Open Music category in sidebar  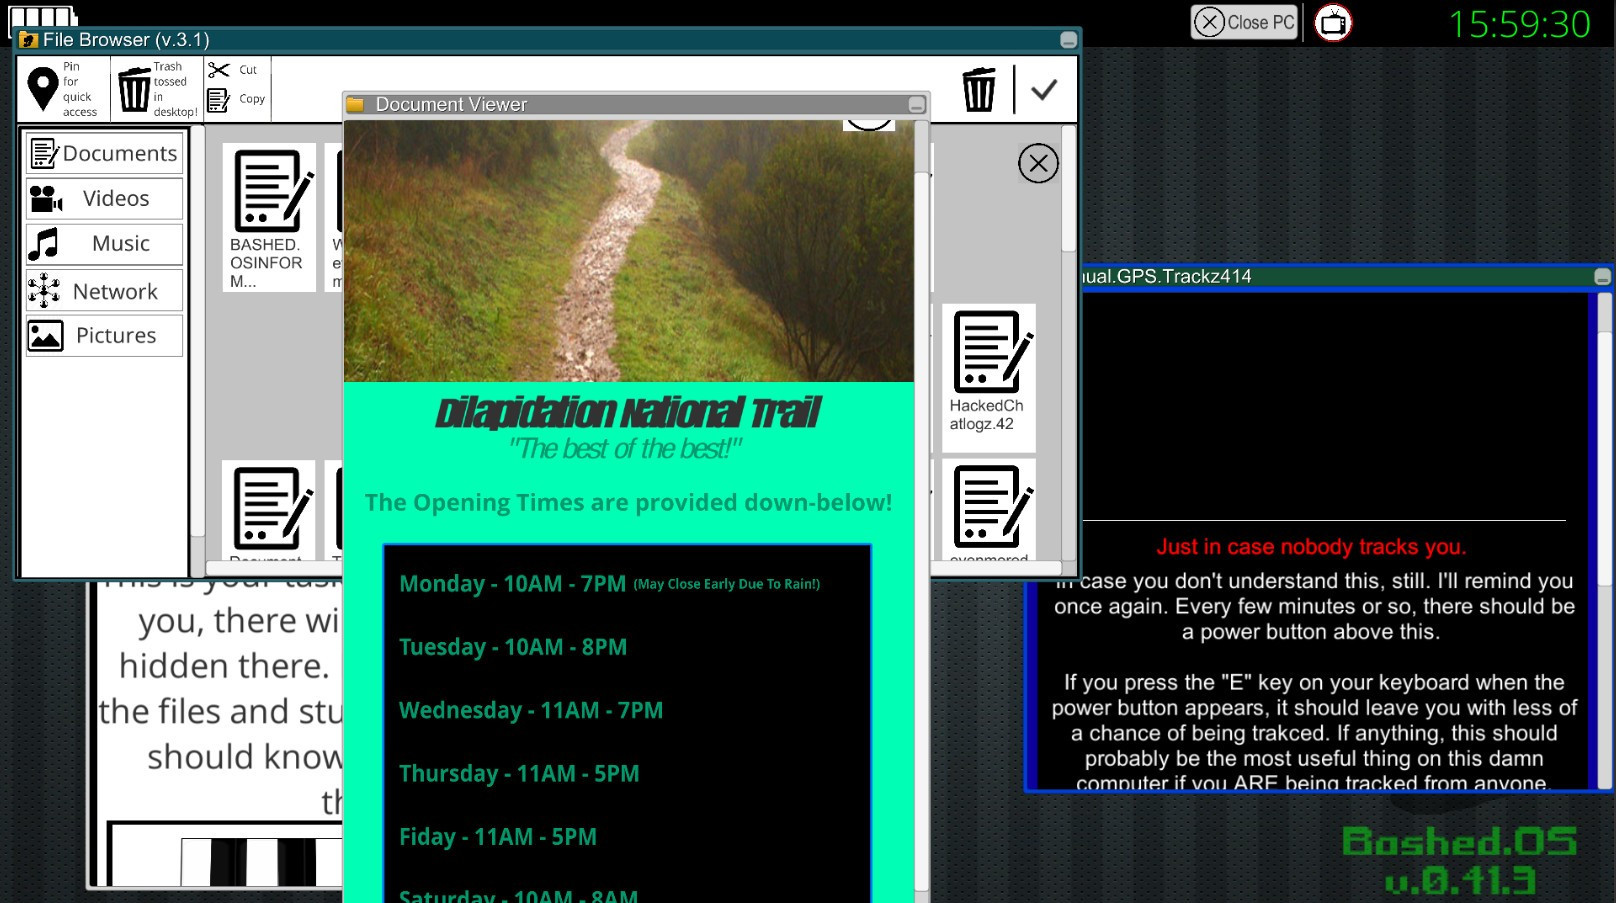pos(104,243)
